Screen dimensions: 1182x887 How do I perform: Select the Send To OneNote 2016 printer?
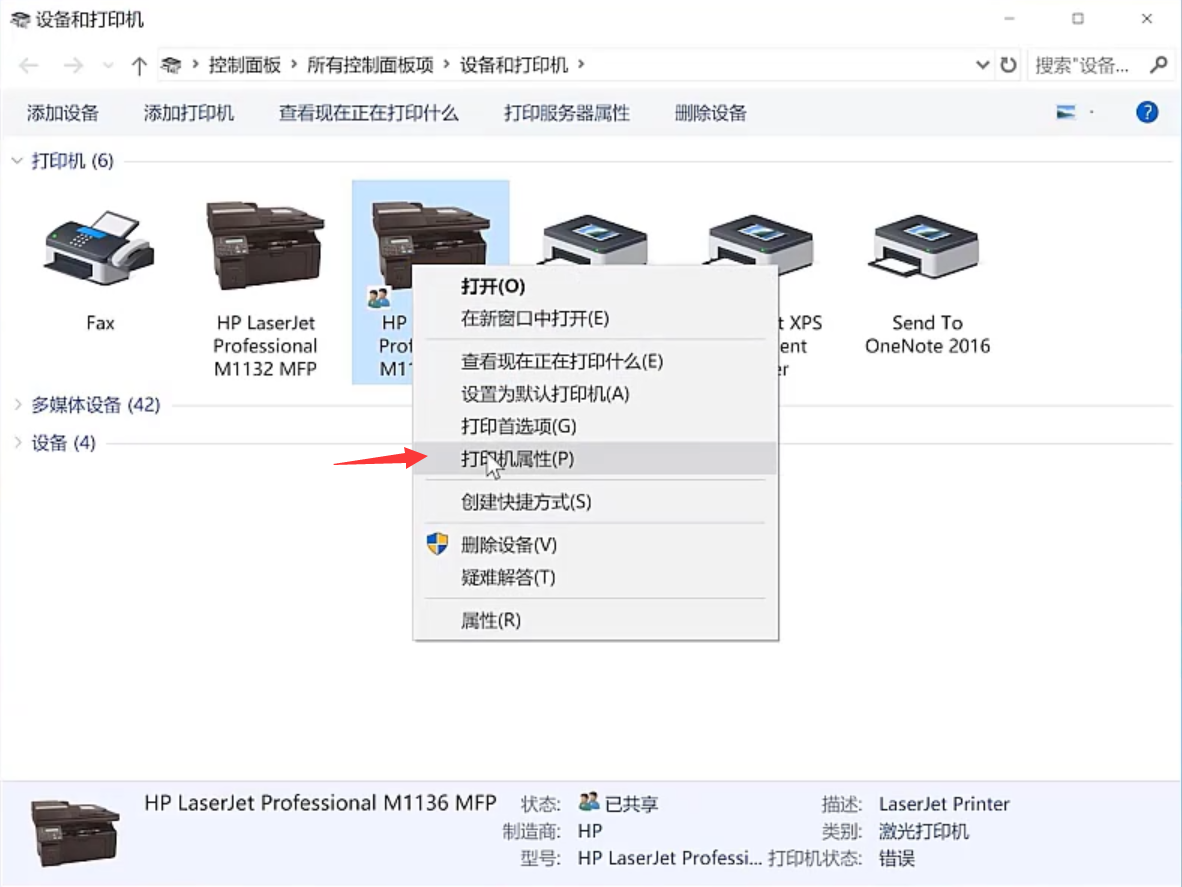pyautogui.click(x=927, y=251)
